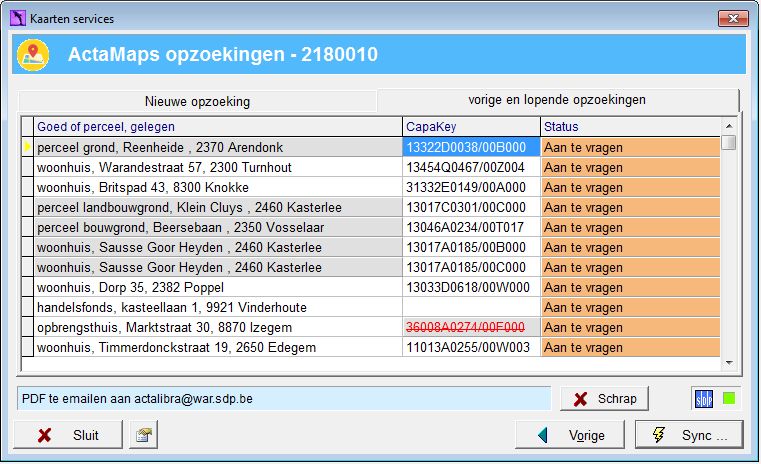Viewport: 761px width, 464px height.
Task: Click CapaKey cell 13454Q0467/00Z004
Action: 471,167
